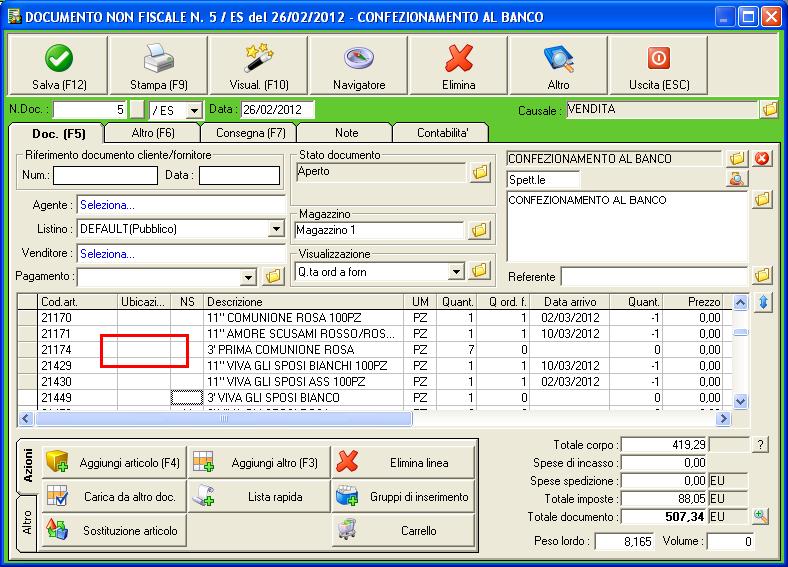Image resolution: width=788 pixels, height=567 pixels.
Task: Open Gruppi di inserimento
Action: [404, 497]
